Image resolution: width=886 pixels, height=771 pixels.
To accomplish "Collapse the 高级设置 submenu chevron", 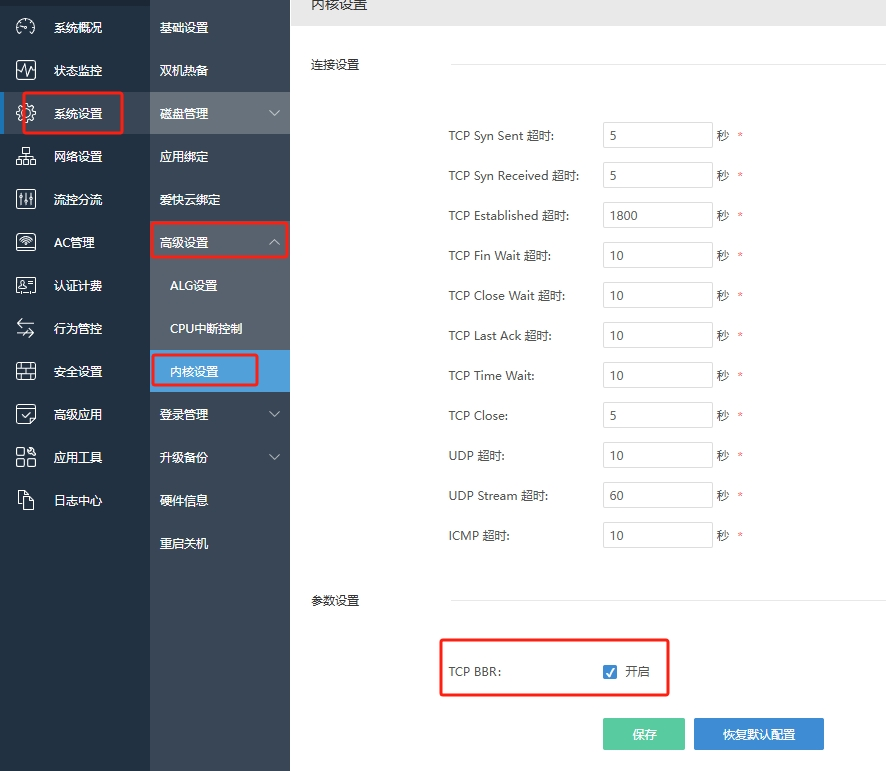I will [275, 242].
